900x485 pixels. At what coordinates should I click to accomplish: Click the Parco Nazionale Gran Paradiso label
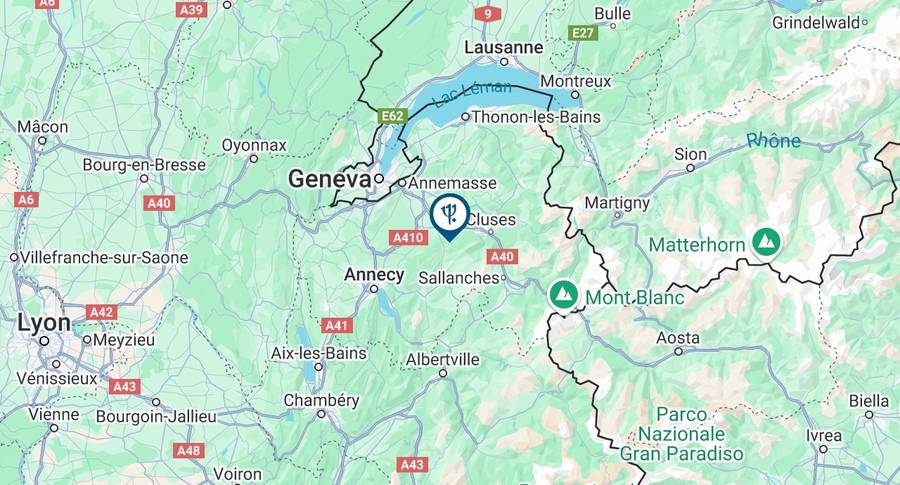click(682, 434)
